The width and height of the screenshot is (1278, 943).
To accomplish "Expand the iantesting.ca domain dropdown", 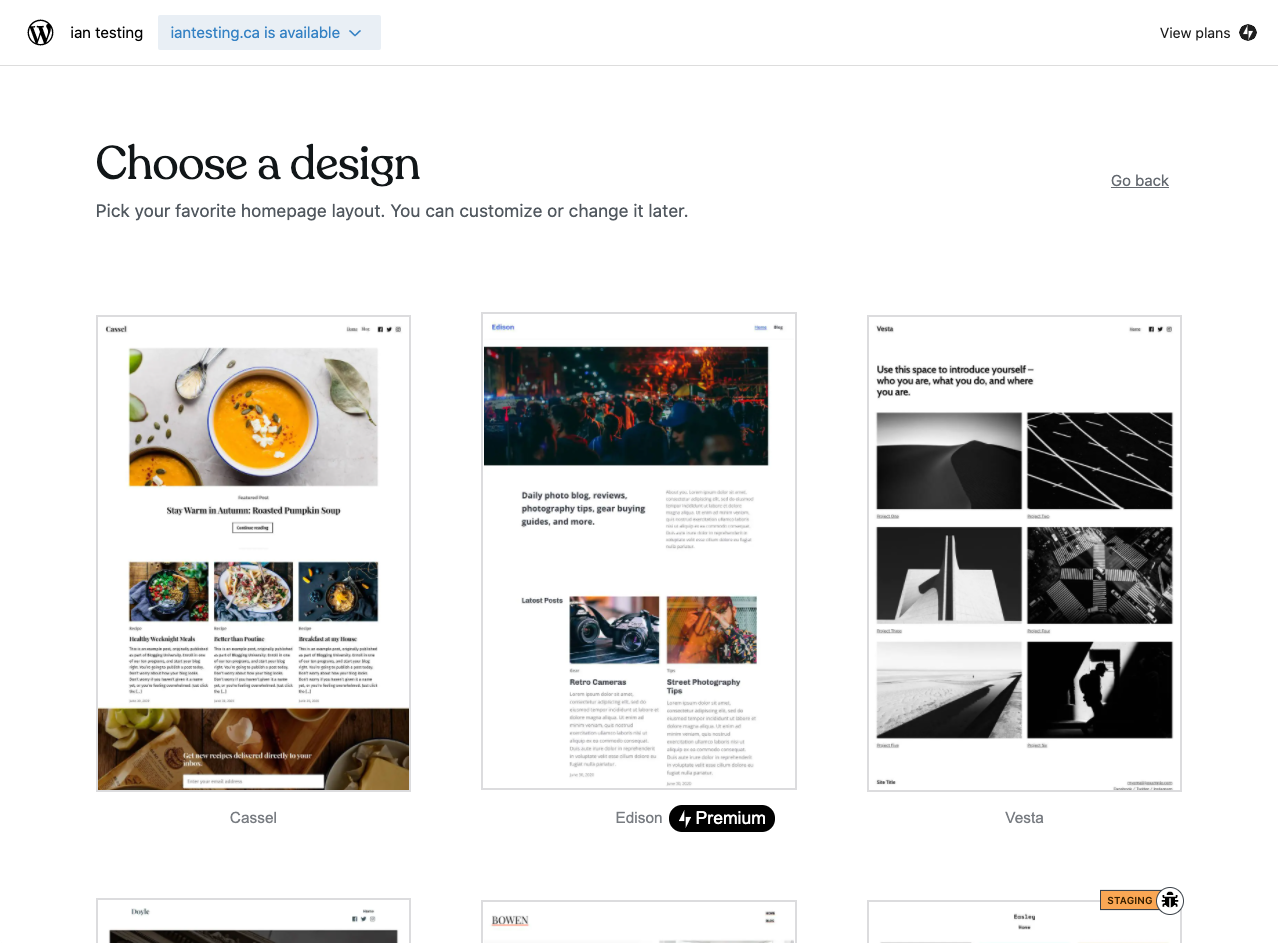I will 269,33.
